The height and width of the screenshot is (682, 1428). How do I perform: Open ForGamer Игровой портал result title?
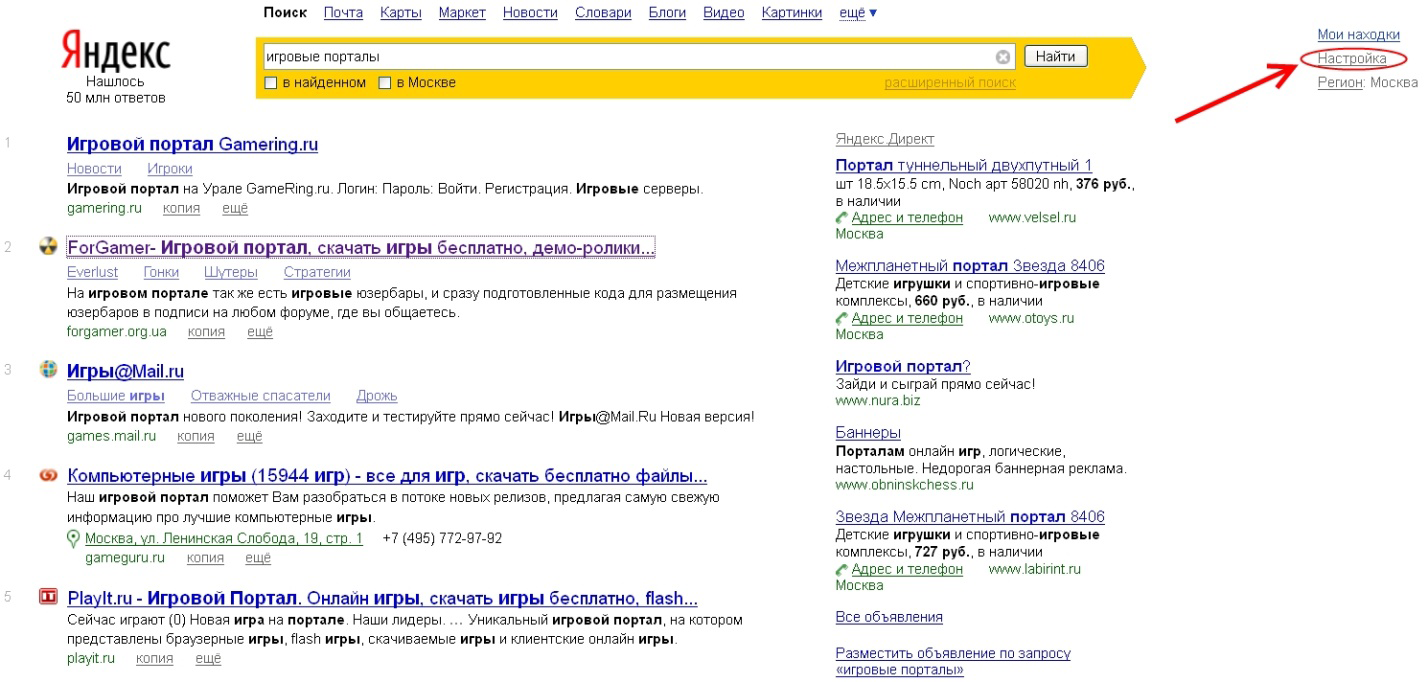click(x=361, y=247)
